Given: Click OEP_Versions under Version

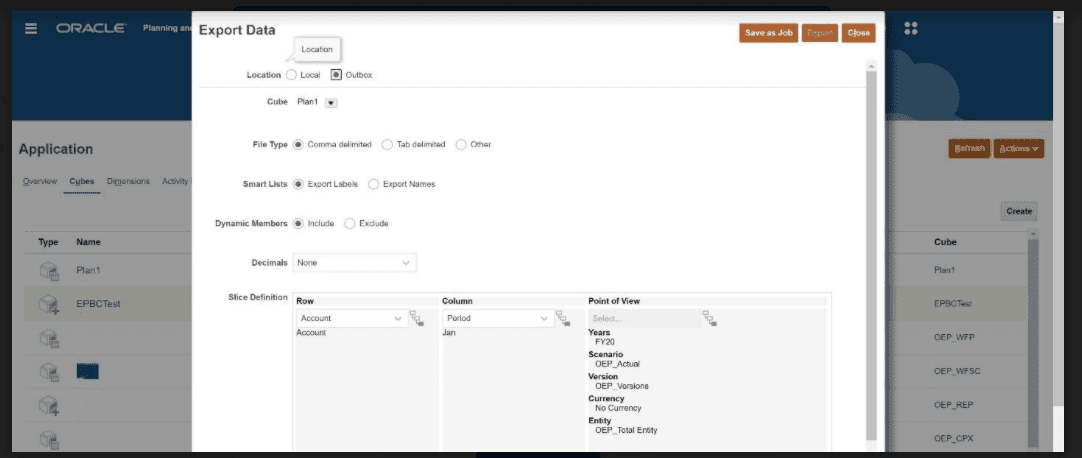Looking at the screenshot, I should point(622,386).
